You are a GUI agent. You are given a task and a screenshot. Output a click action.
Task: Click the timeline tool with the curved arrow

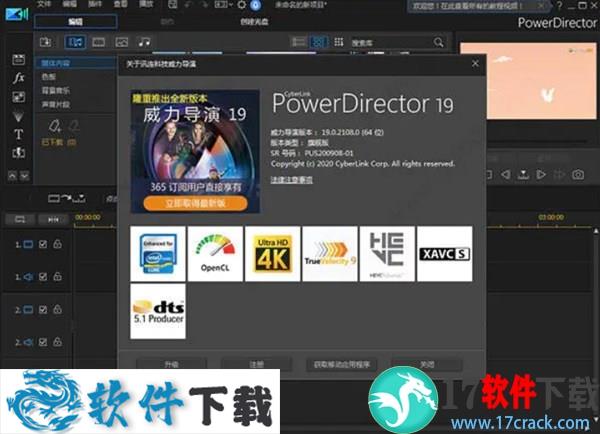[x=67, y=198]
